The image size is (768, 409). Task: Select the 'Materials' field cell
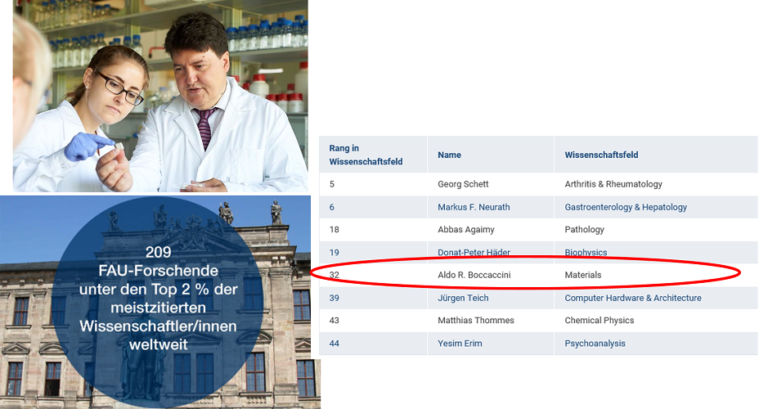pos(583,275)
